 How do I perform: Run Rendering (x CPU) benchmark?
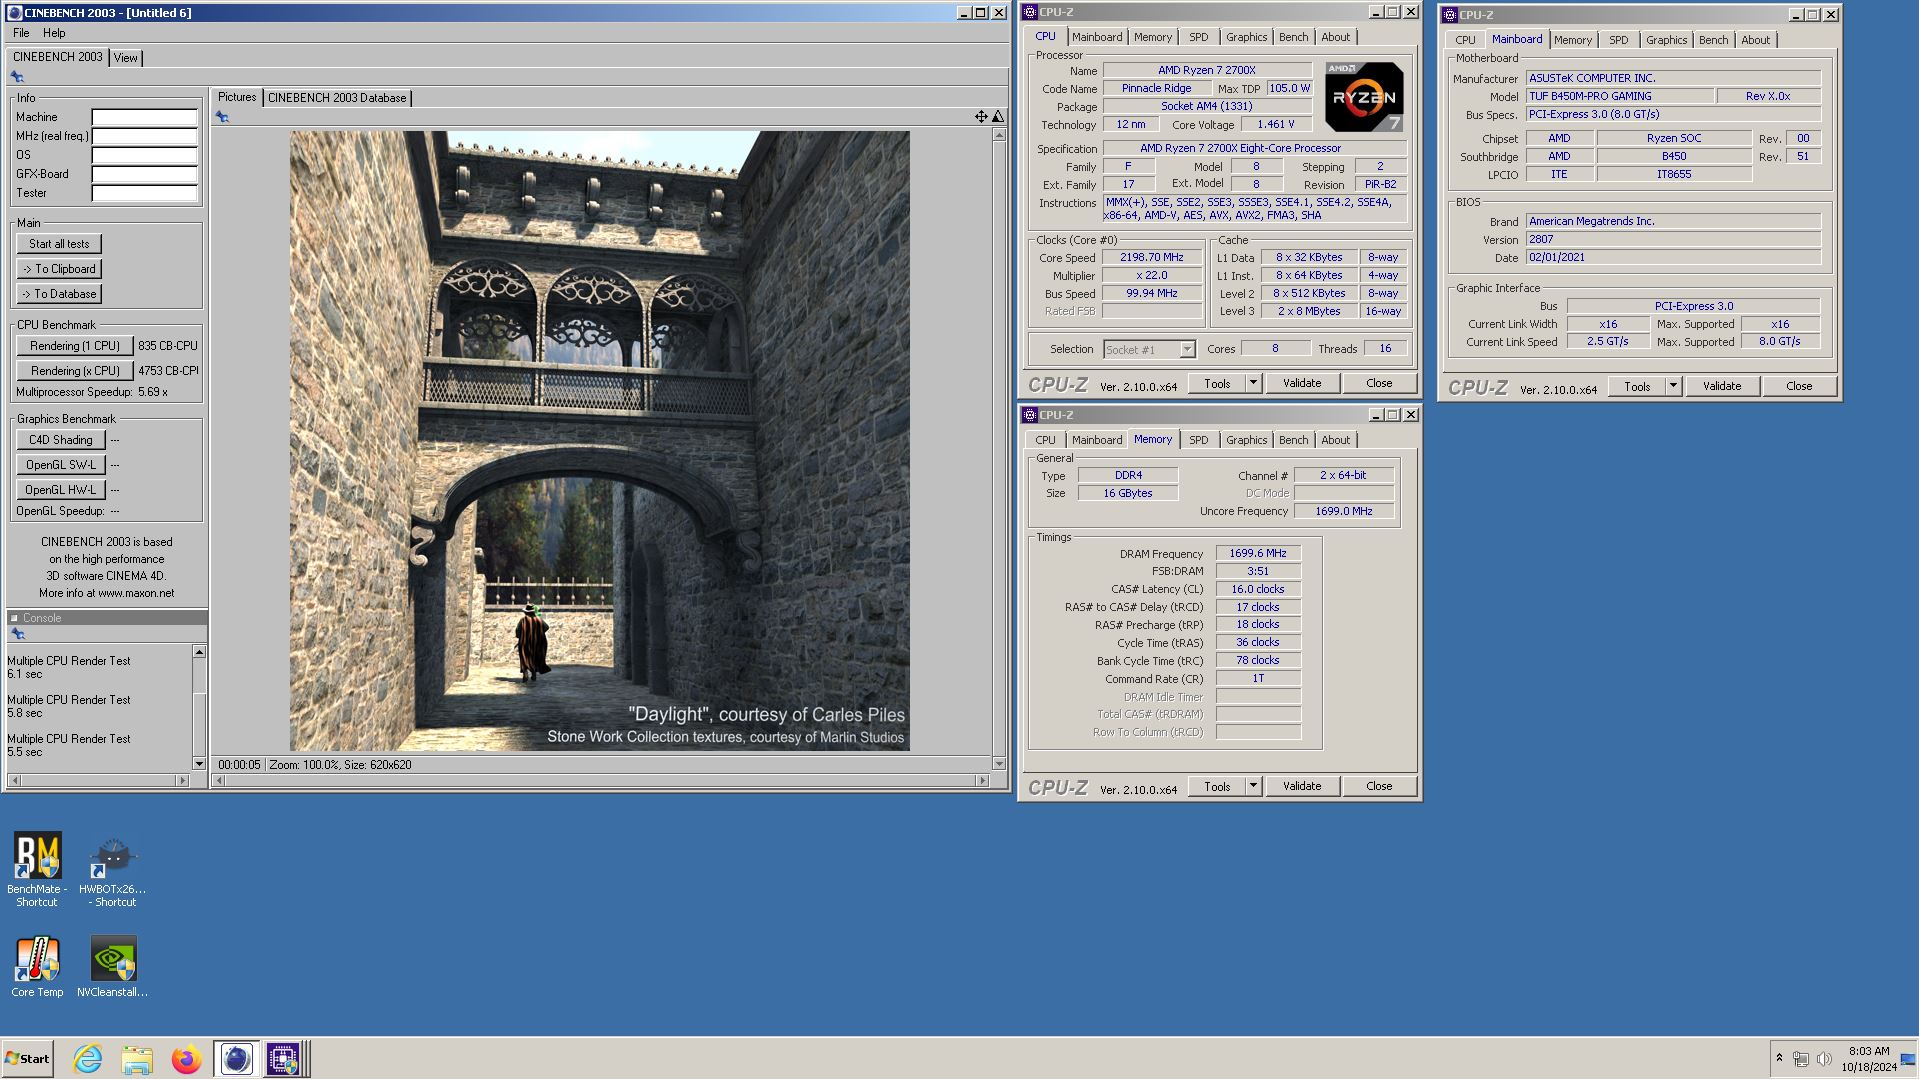pos(74,371)
